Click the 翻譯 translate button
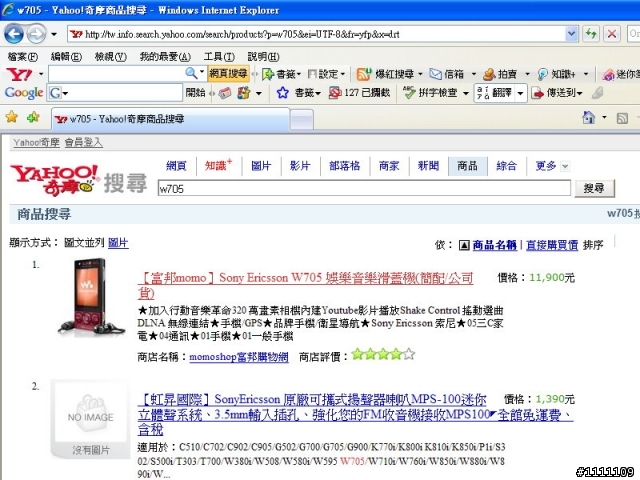 [494, 93]
